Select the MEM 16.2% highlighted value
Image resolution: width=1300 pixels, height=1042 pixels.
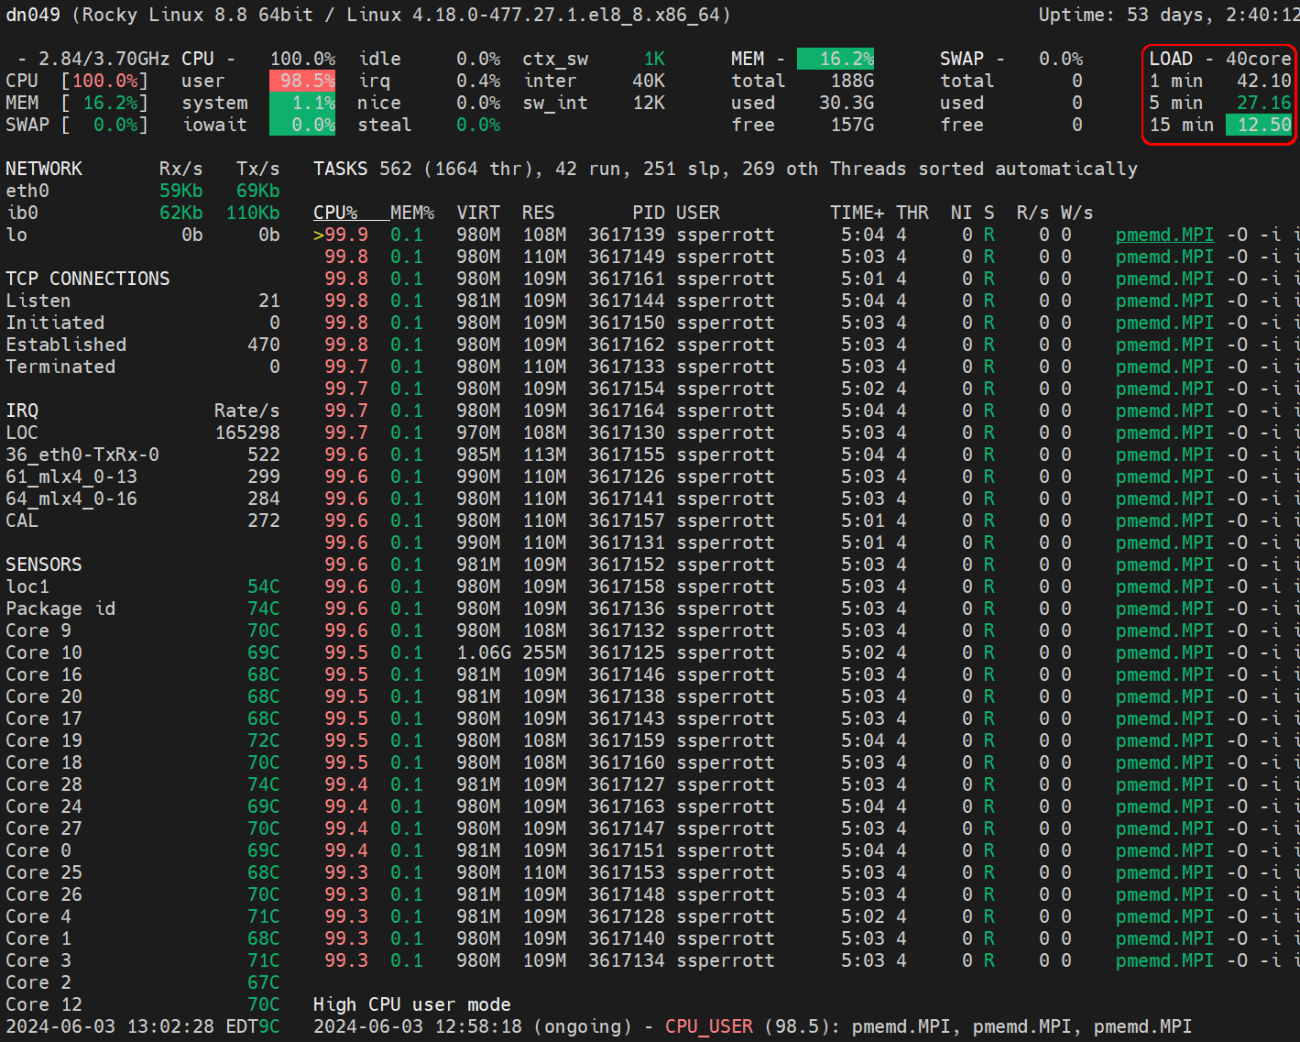836,59
